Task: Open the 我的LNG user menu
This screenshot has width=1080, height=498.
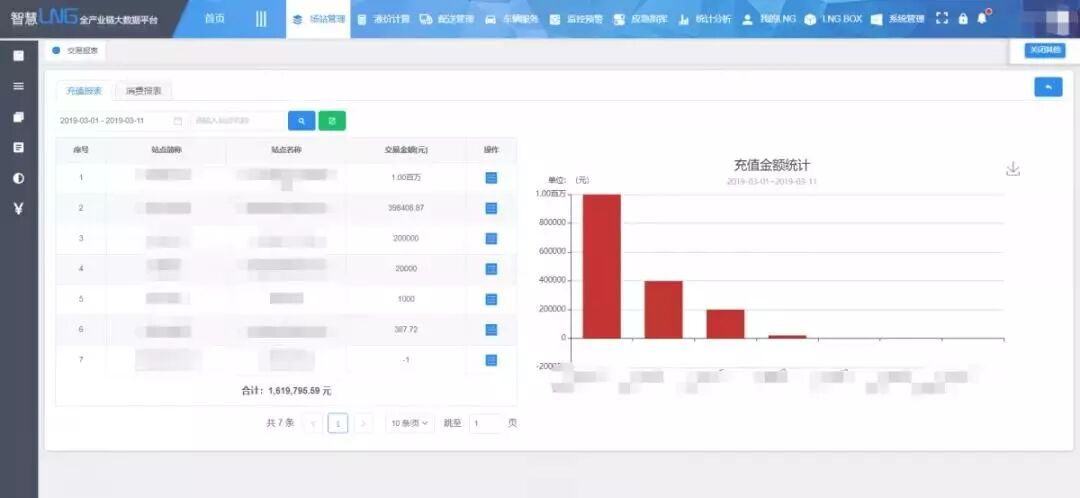Action: click(769, 19)
